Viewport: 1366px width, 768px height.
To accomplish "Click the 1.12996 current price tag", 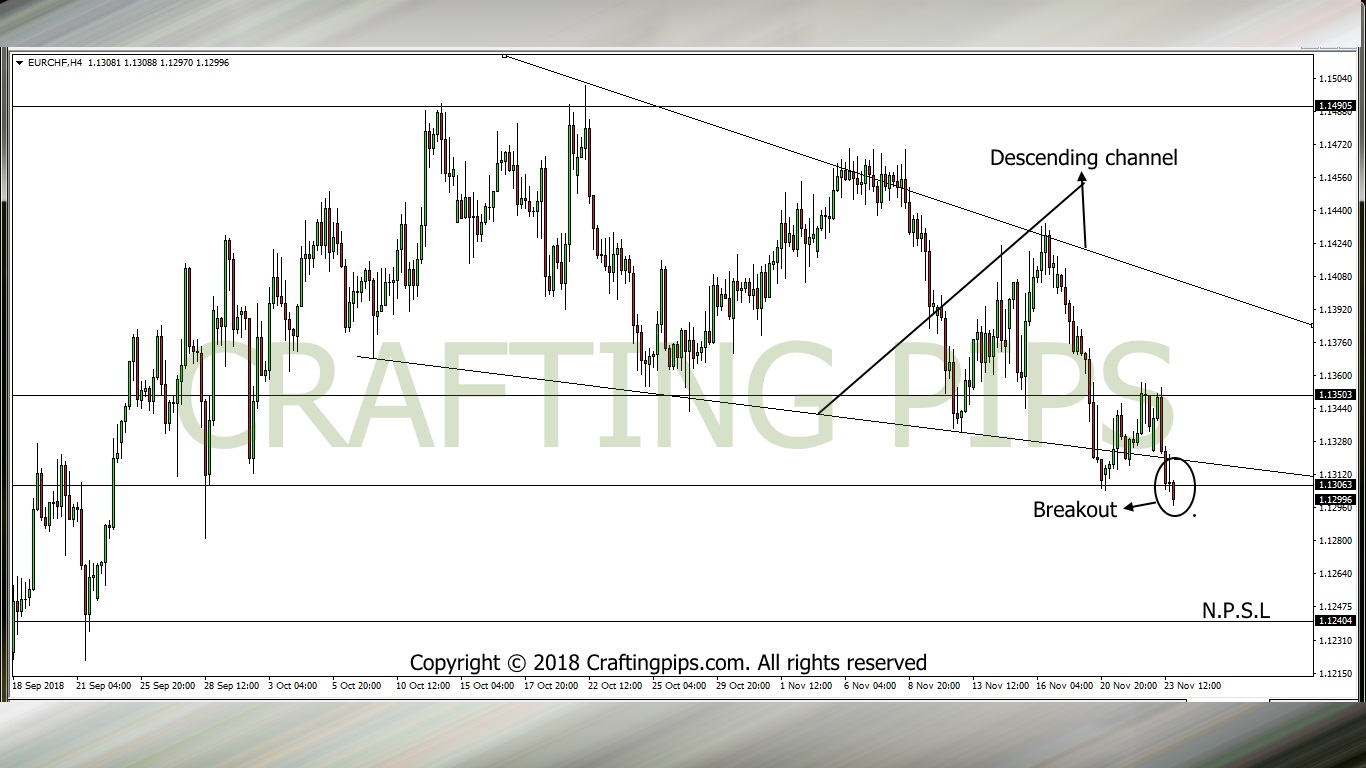I will pyautogui.click(x=1335, y=499).
